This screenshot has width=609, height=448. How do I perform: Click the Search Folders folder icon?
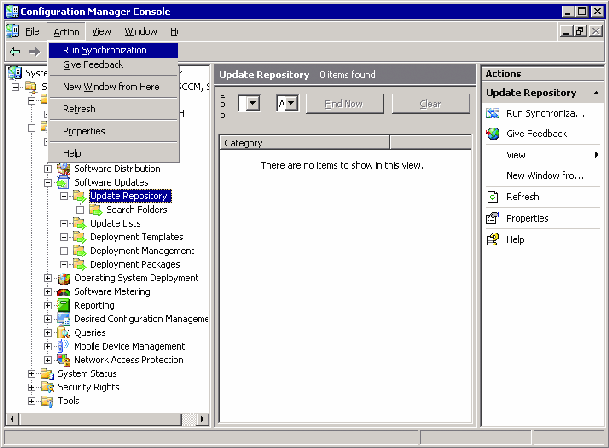(x=96, y=210)
